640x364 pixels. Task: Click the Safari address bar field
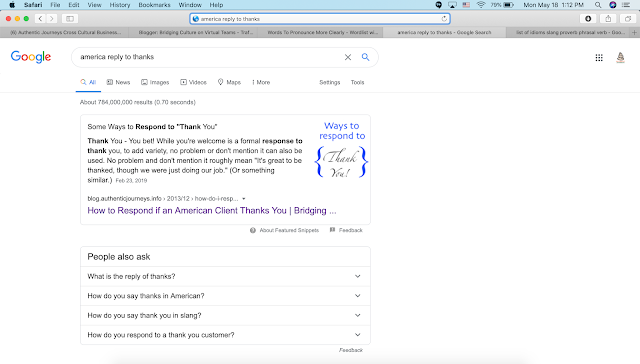pyautogui.click(x=320, y=19)
